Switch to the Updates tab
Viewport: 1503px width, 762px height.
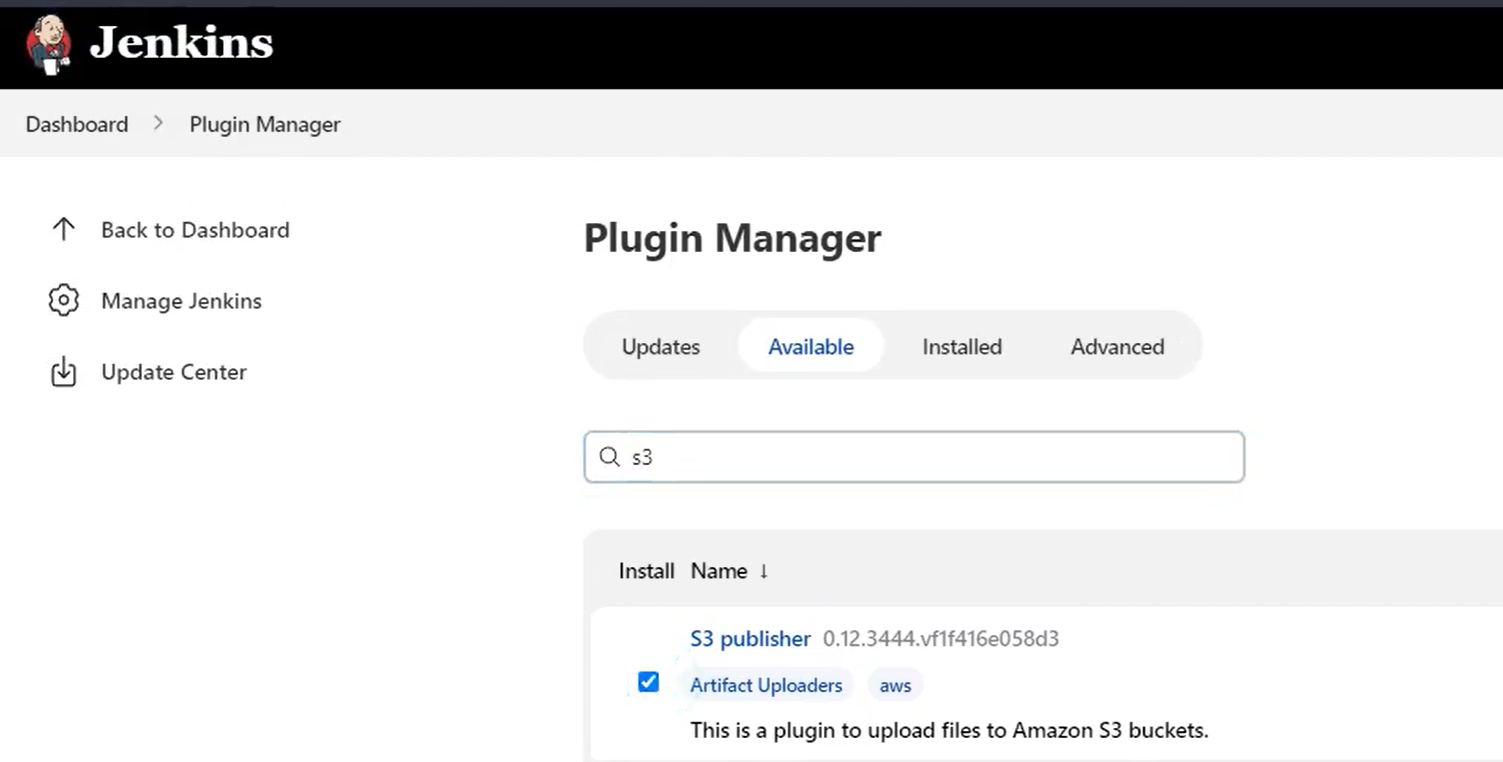[x=661, y=347]
